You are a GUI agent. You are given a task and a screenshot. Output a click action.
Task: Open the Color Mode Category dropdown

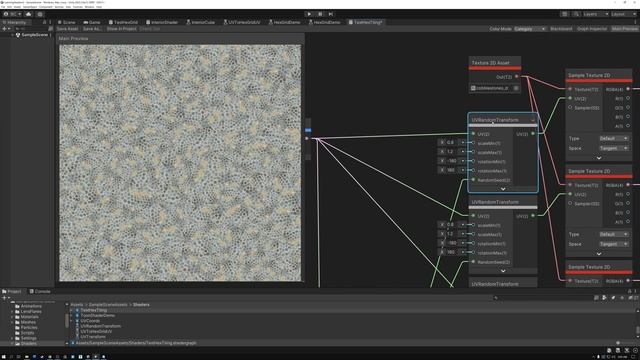click(530, 29)
